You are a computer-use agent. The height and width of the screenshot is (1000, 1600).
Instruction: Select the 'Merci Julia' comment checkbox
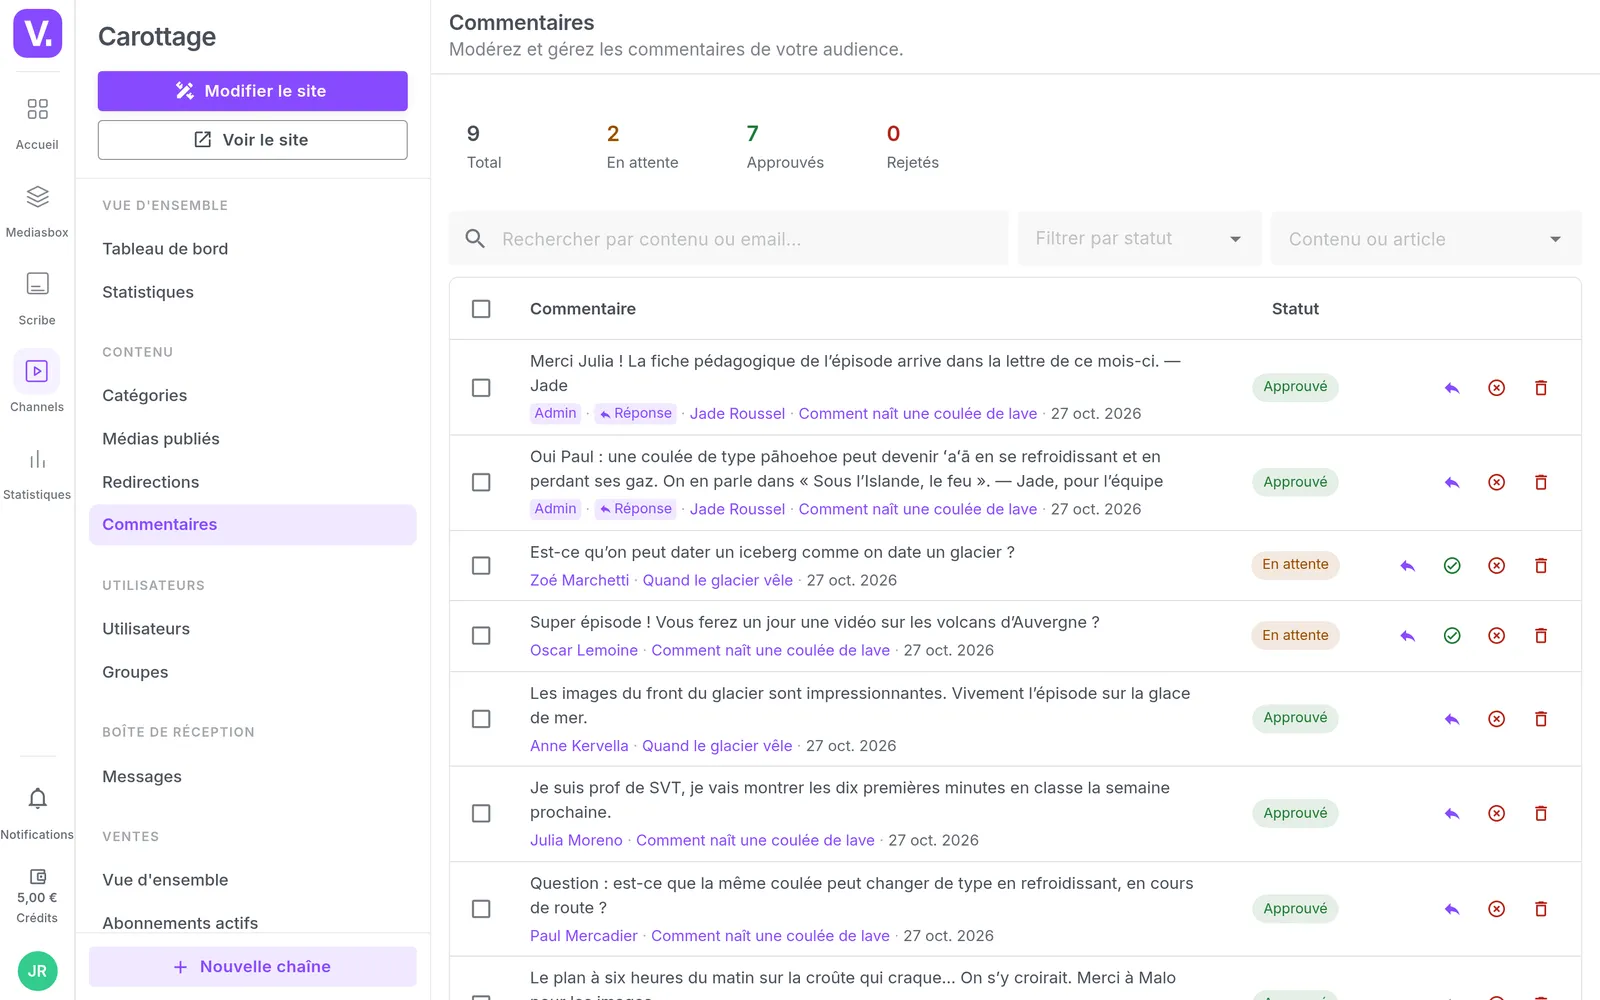coord(481,388)
